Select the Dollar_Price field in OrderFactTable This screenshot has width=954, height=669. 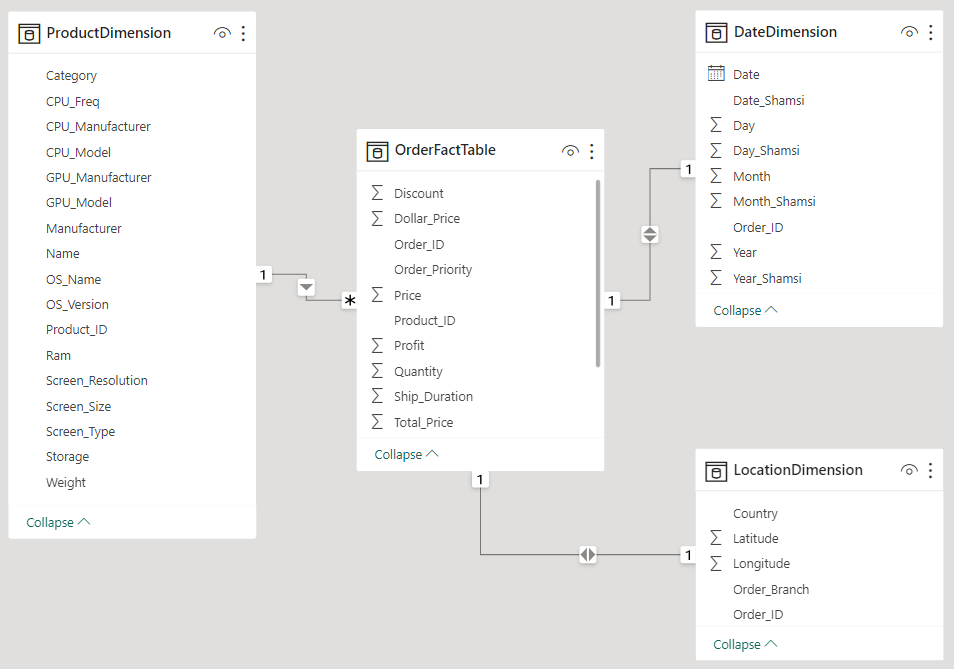[426, 218]
